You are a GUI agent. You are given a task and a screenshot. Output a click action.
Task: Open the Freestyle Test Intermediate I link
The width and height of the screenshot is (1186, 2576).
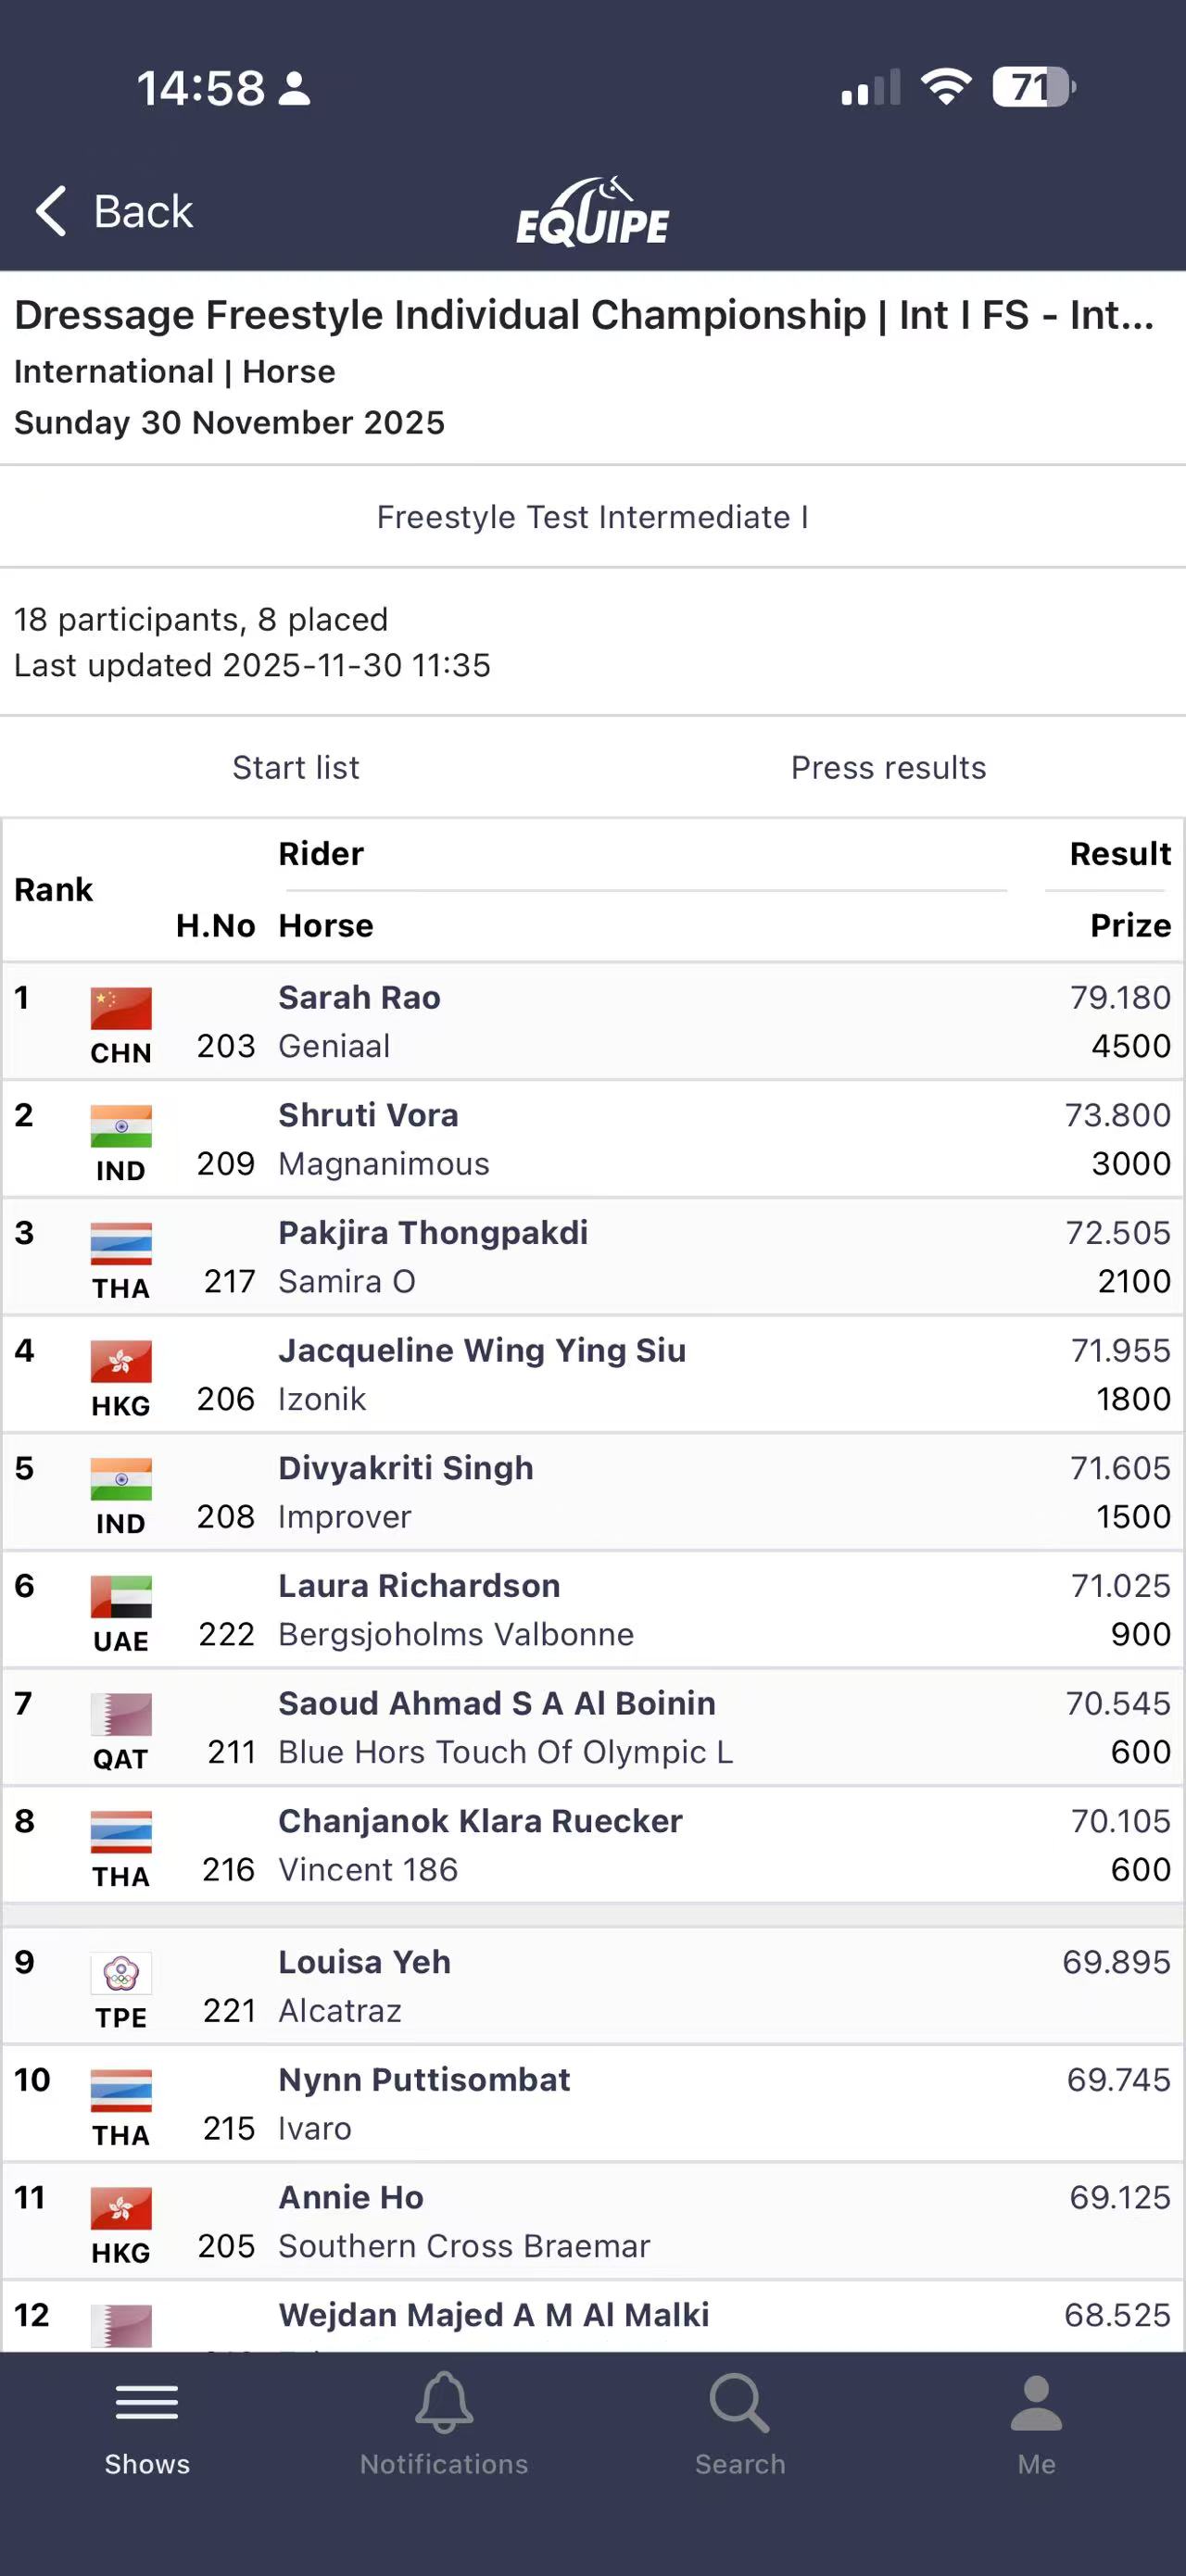point(592,517)
